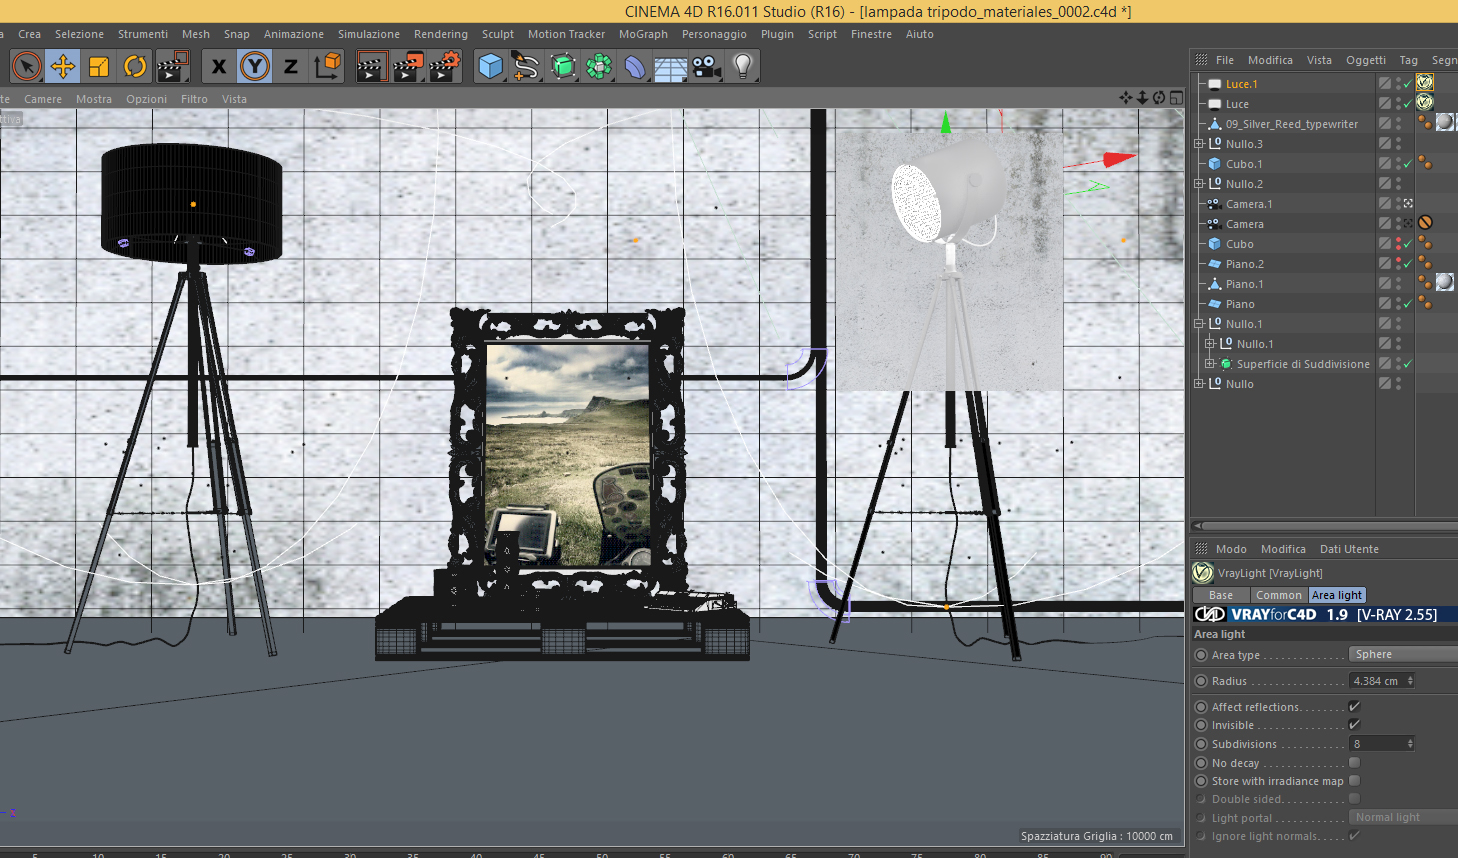Viewport: 1458px width, 858px height.
Task: Open the Area type Sphere dropdown
Action: point(1403,654)
